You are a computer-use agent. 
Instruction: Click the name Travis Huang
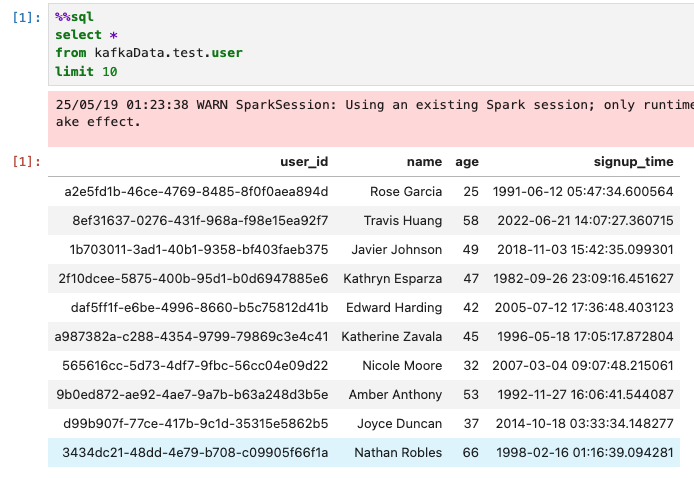point(403,220)
